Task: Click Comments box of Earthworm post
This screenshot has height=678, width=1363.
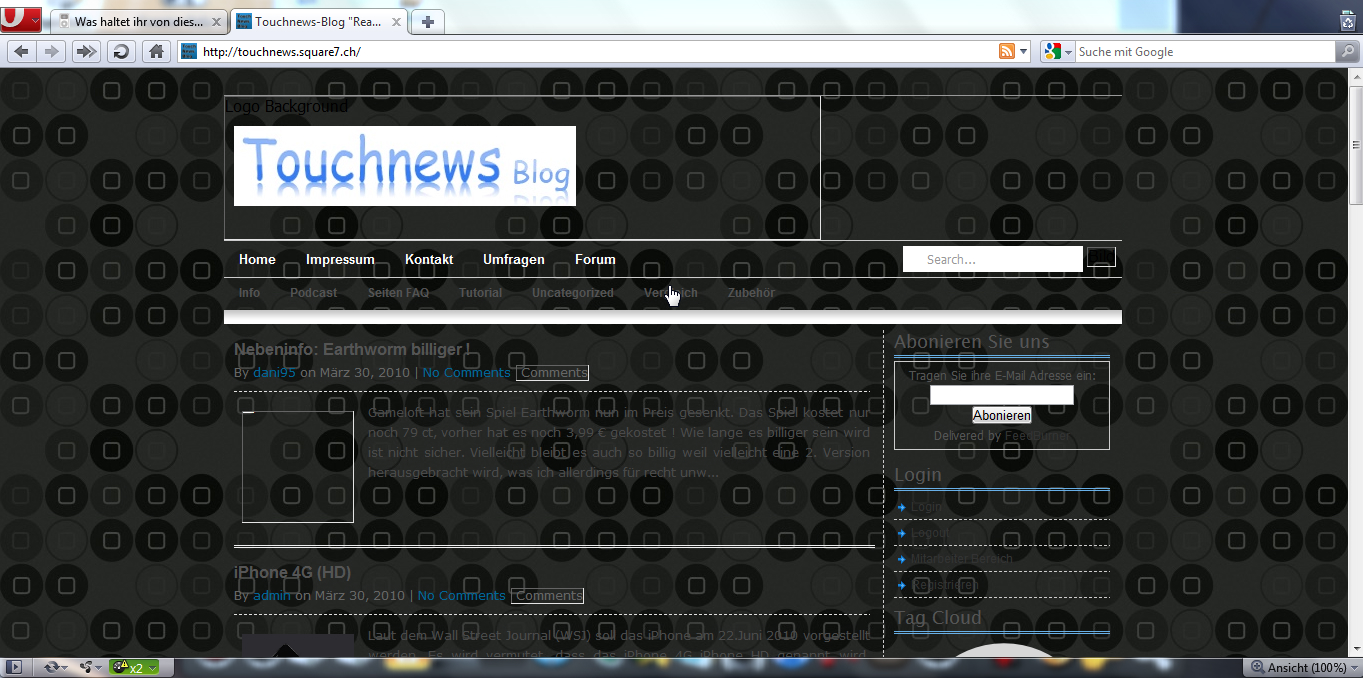Action: 553,373
